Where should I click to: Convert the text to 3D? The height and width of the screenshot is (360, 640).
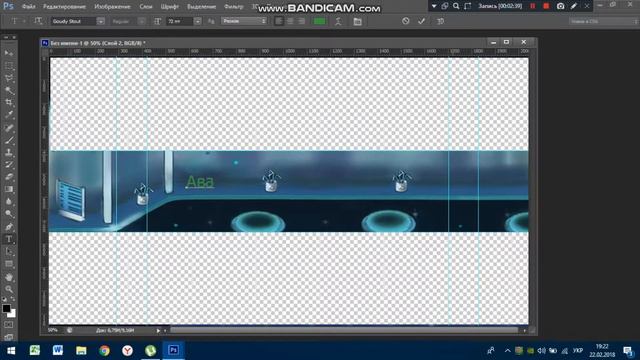click(440, 21)
